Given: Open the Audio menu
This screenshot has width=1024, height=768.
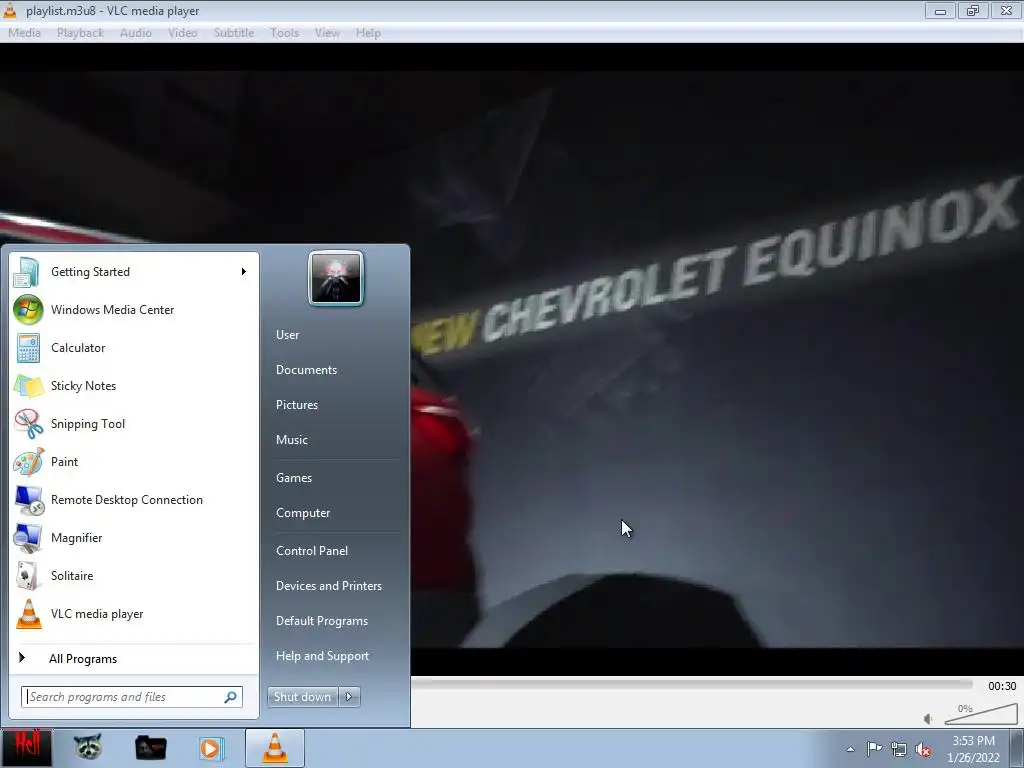Looking at the screenshot, I should (x=136, y=33).
